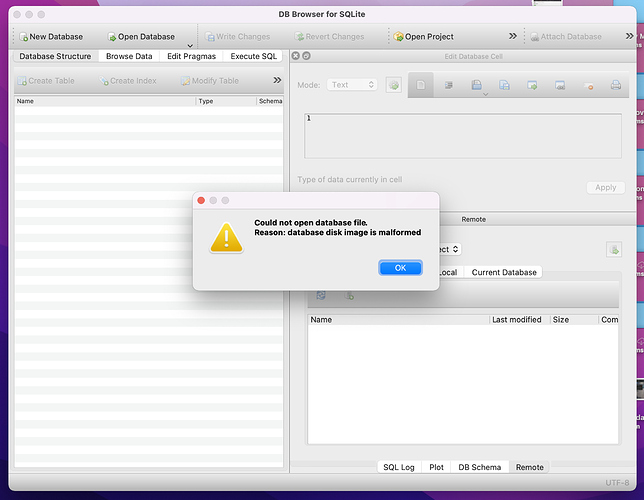Click the Create Table button
The width and height of the screenshot is (644, 500).
[46, 81]
